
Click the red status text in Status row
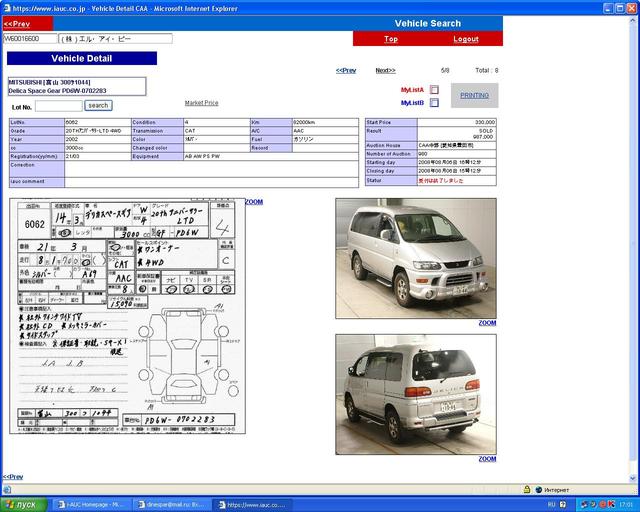441,180
